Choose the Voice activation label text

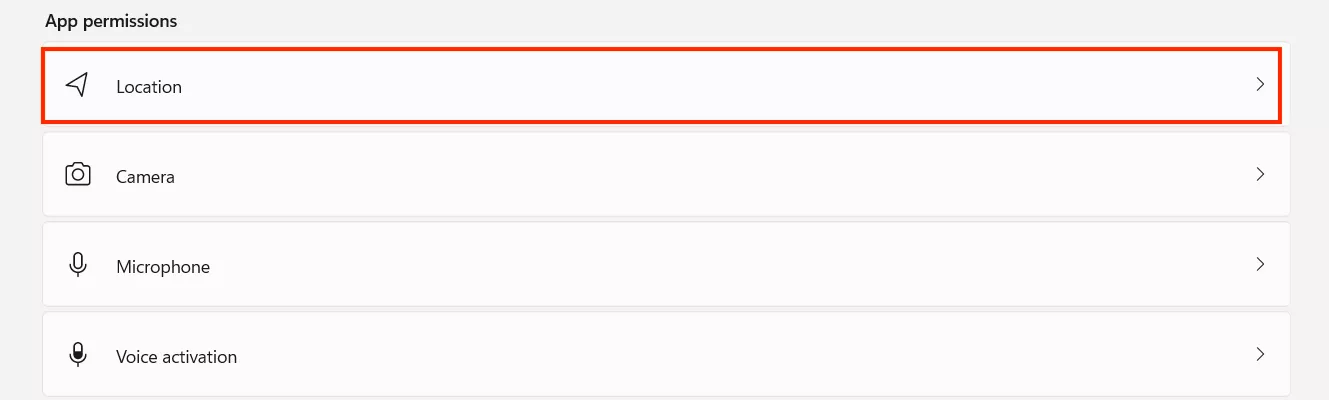click(176, 357)
